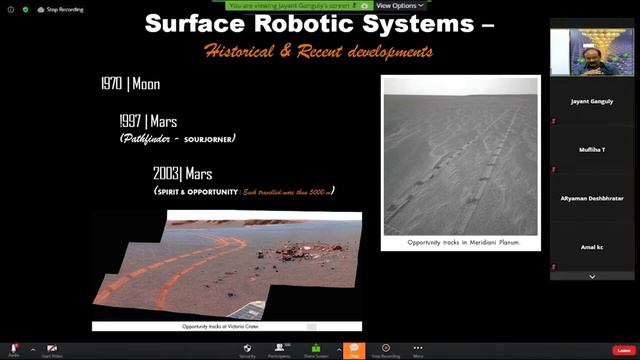Select the ARyaman Deshbhratar participant tile
Viewport: 640px width, 360px height.
592,198
